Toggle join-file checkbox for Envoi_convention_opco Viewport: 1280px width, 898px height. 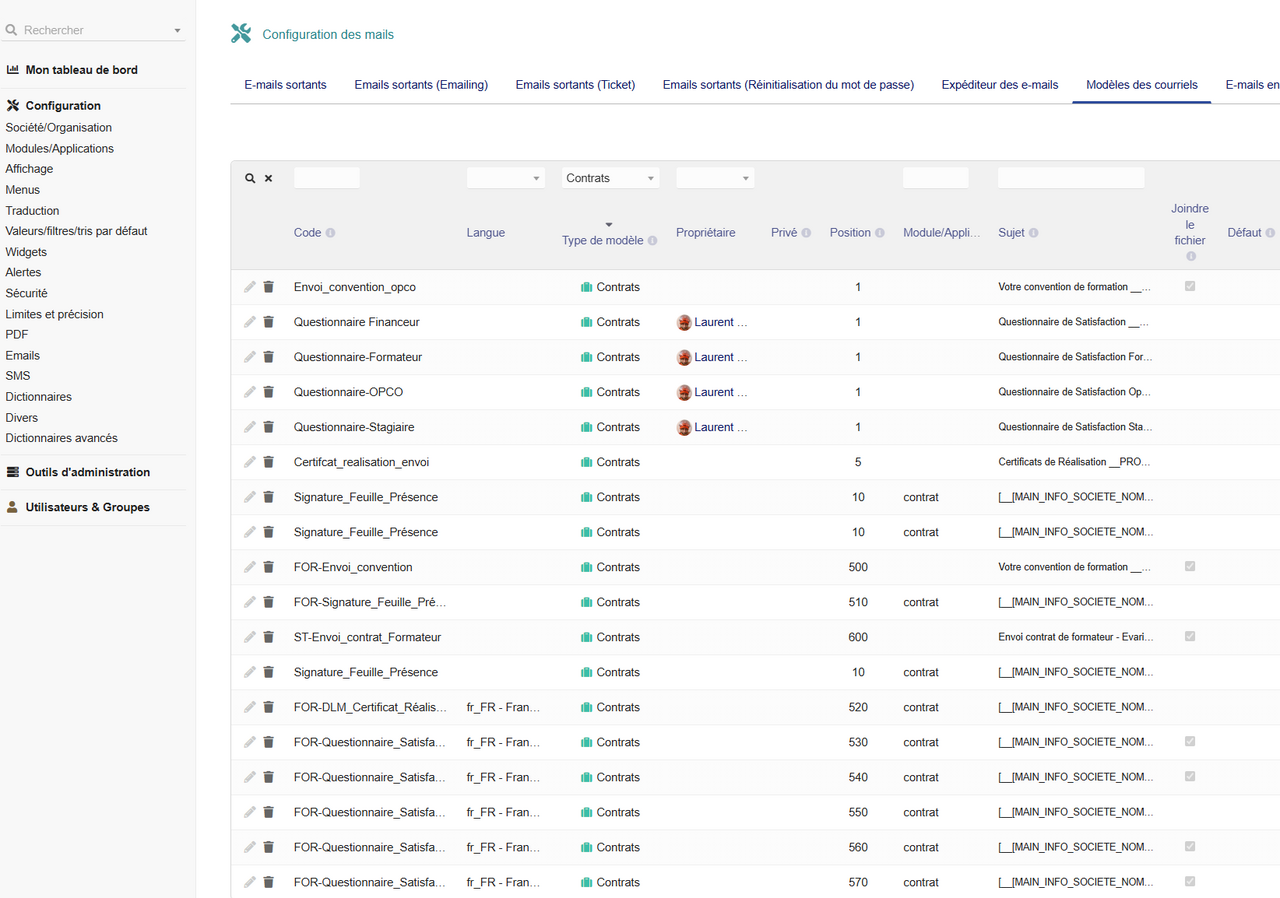[1190, 286]
